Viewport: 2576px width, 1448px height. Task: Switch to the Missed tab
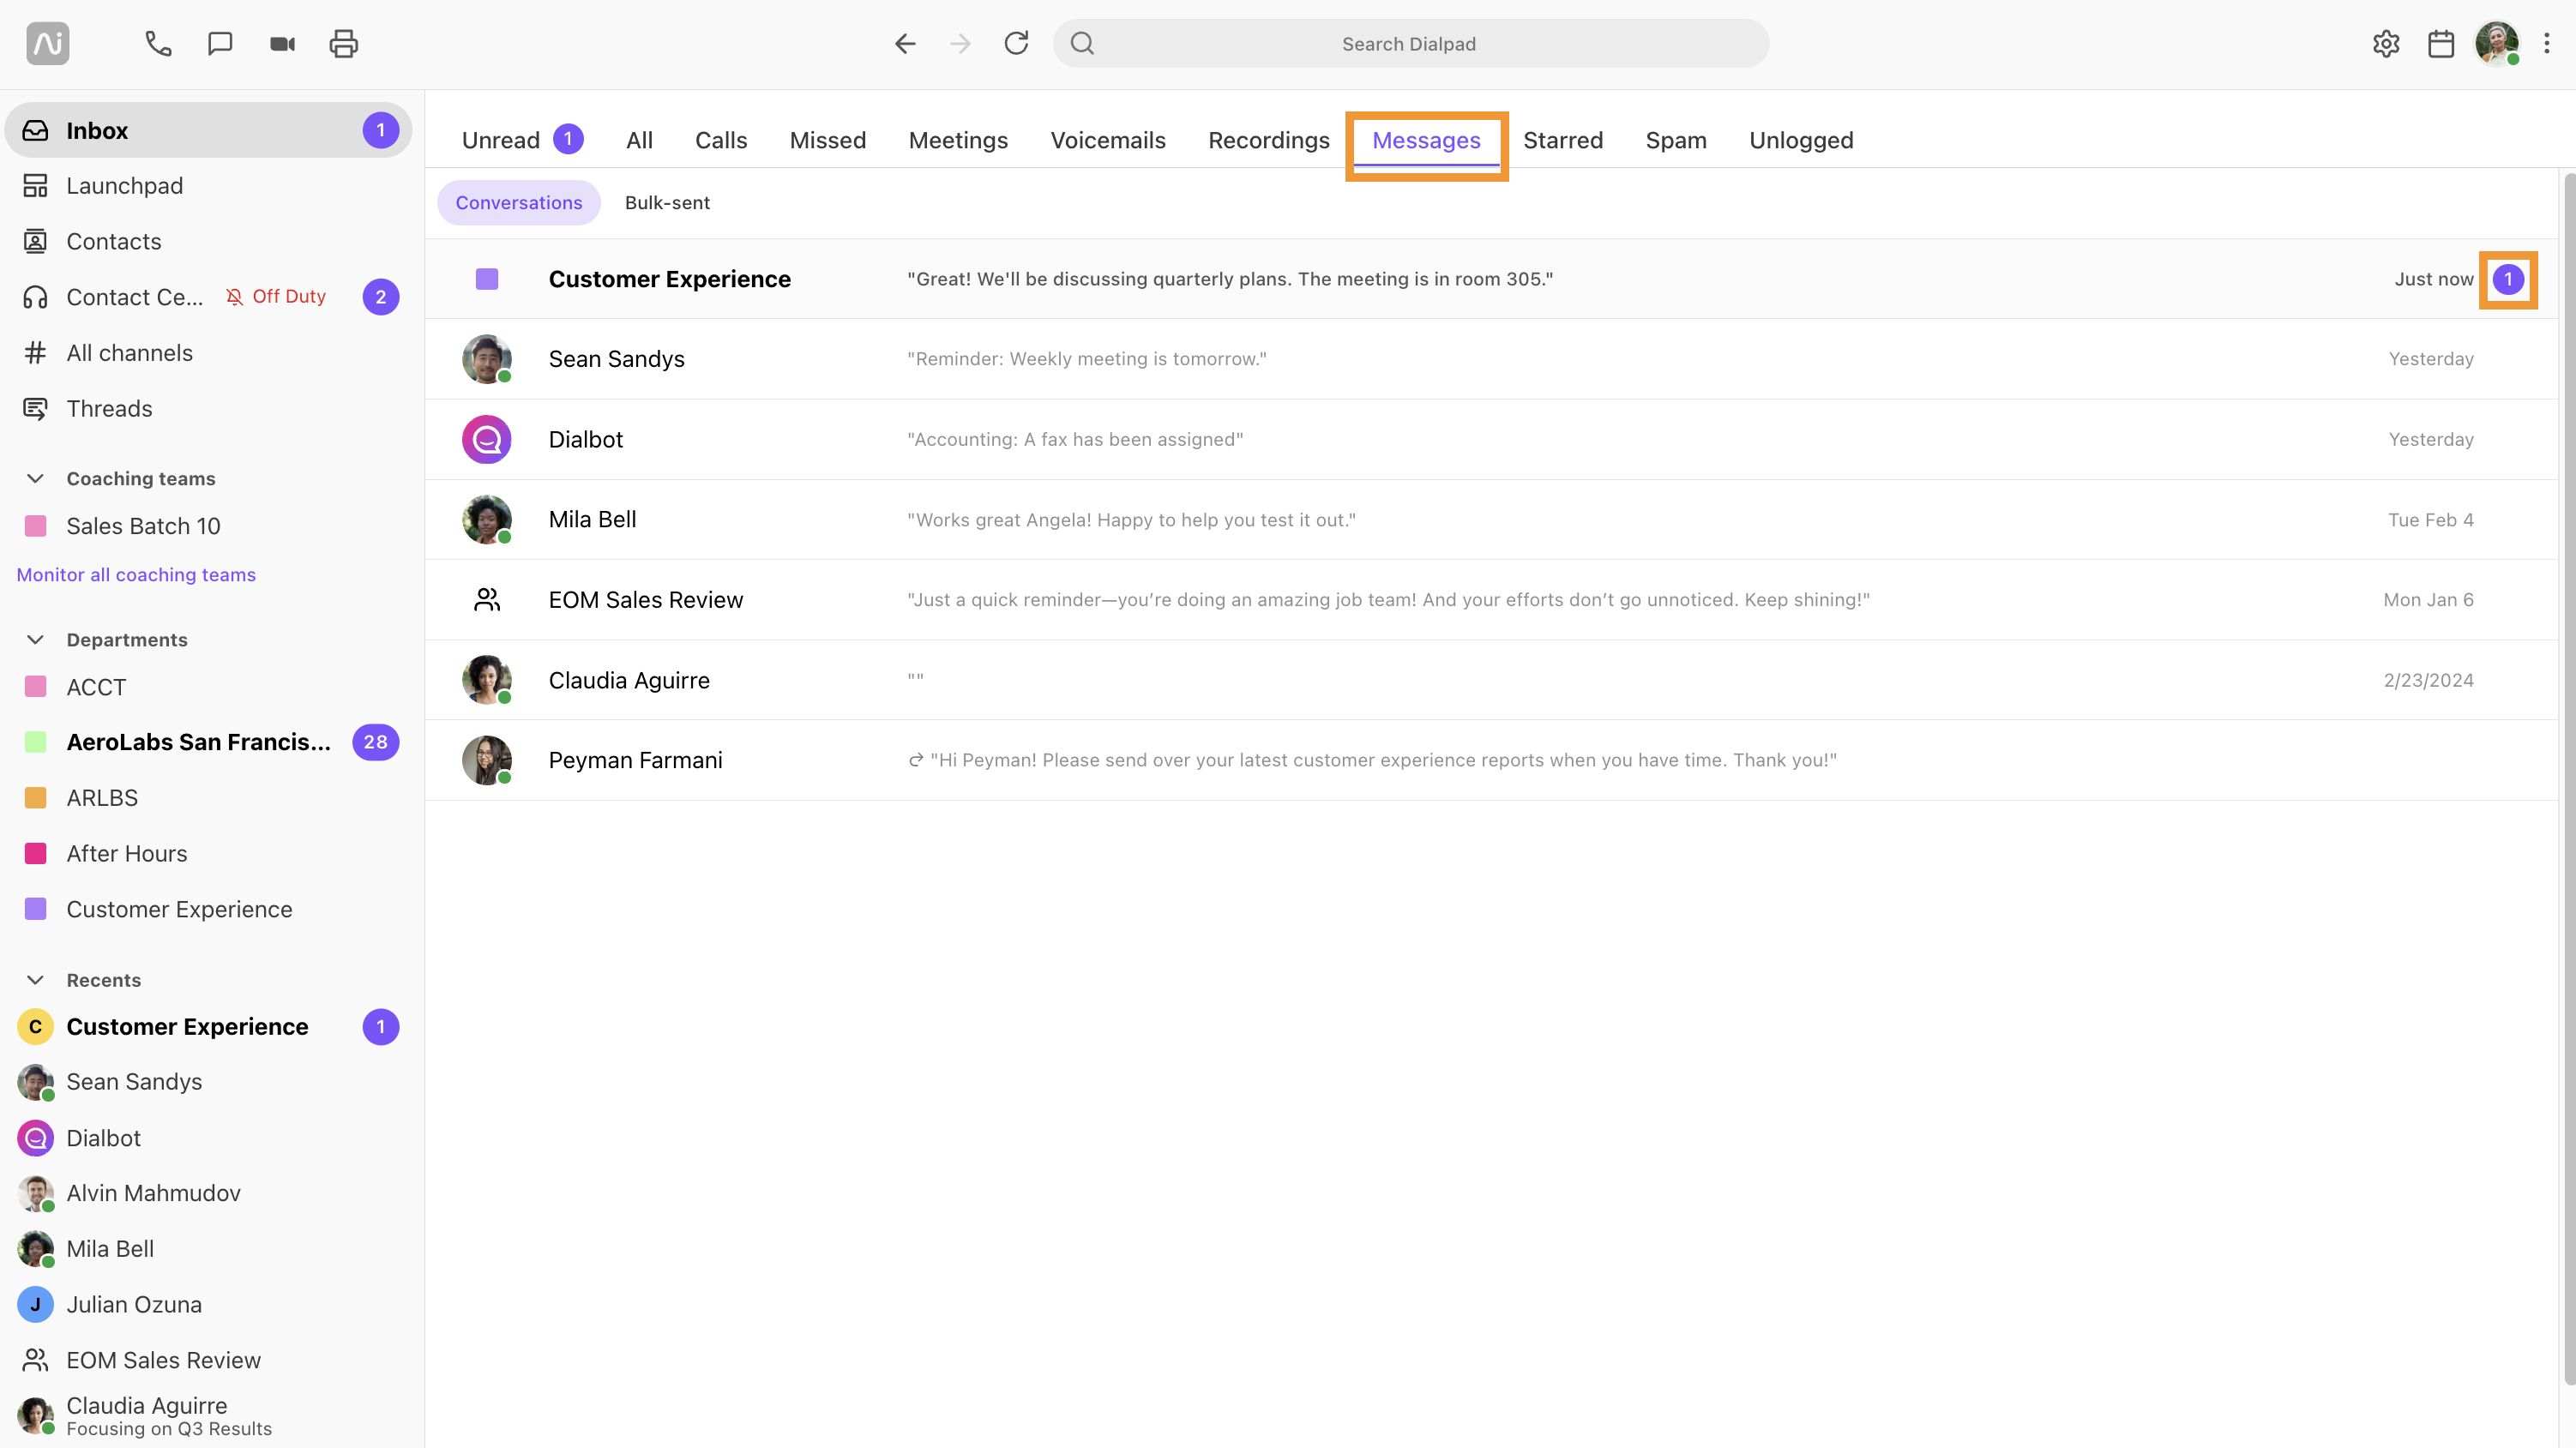coord(828,140)
